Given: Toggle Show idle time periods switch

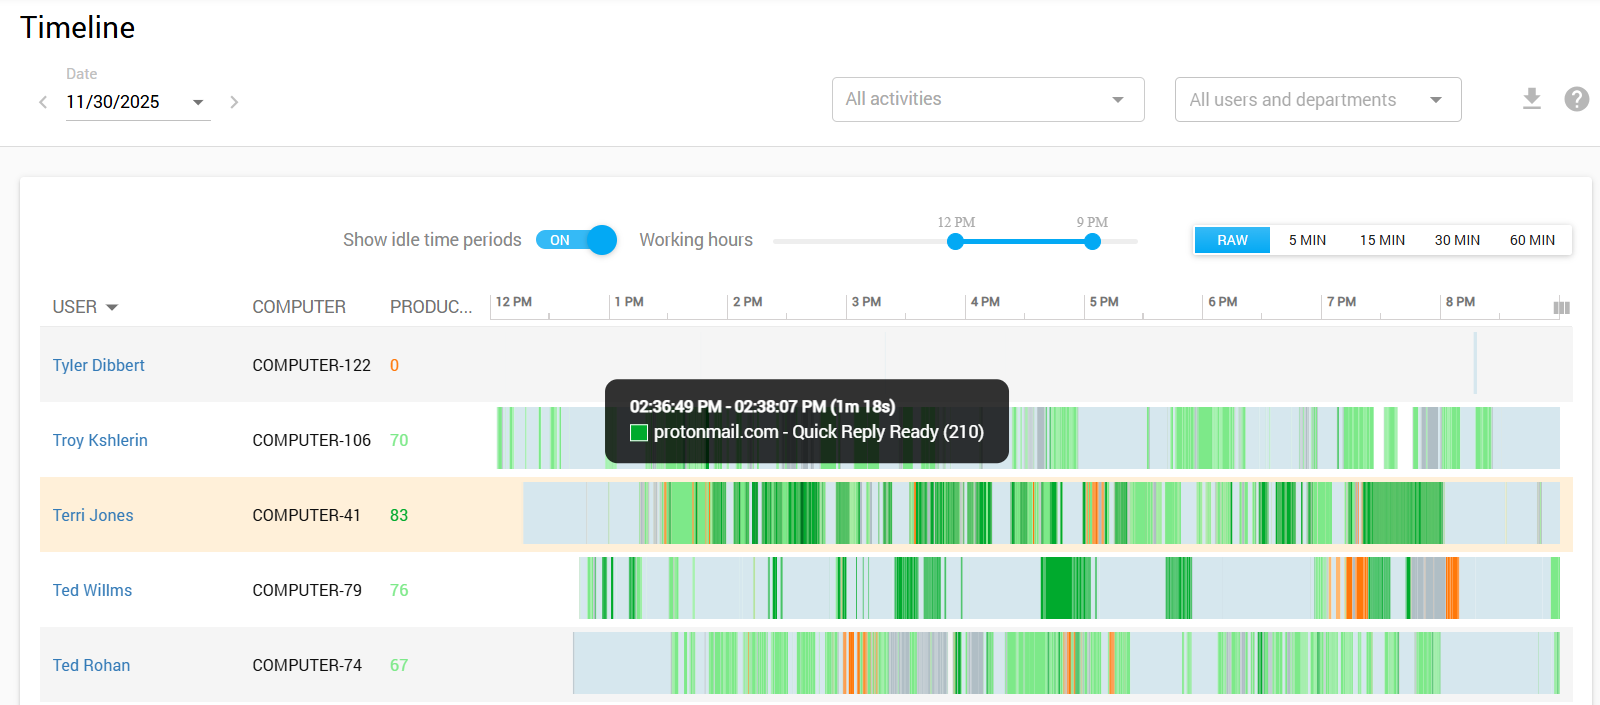Looking at the screenshot, I should click(576, 240).
